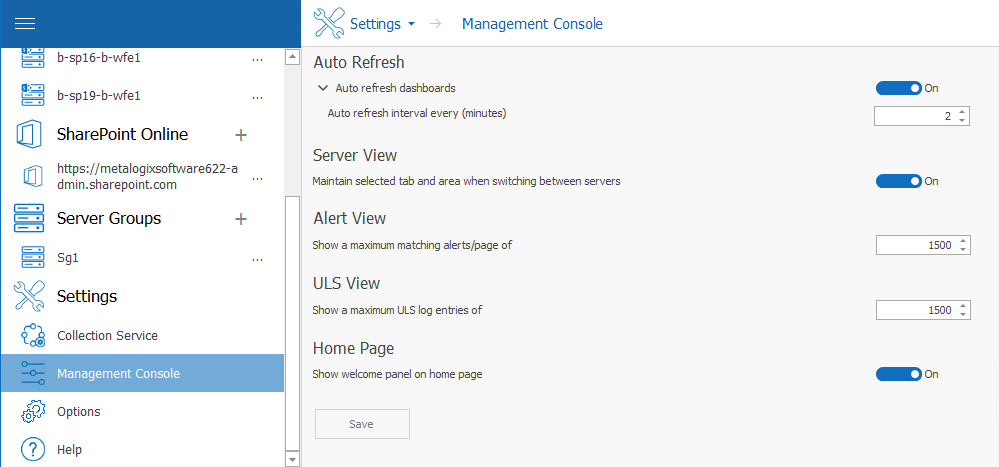Add a new SharePoint Online tenant
This screenshot has height=467, width=999.
241,134
